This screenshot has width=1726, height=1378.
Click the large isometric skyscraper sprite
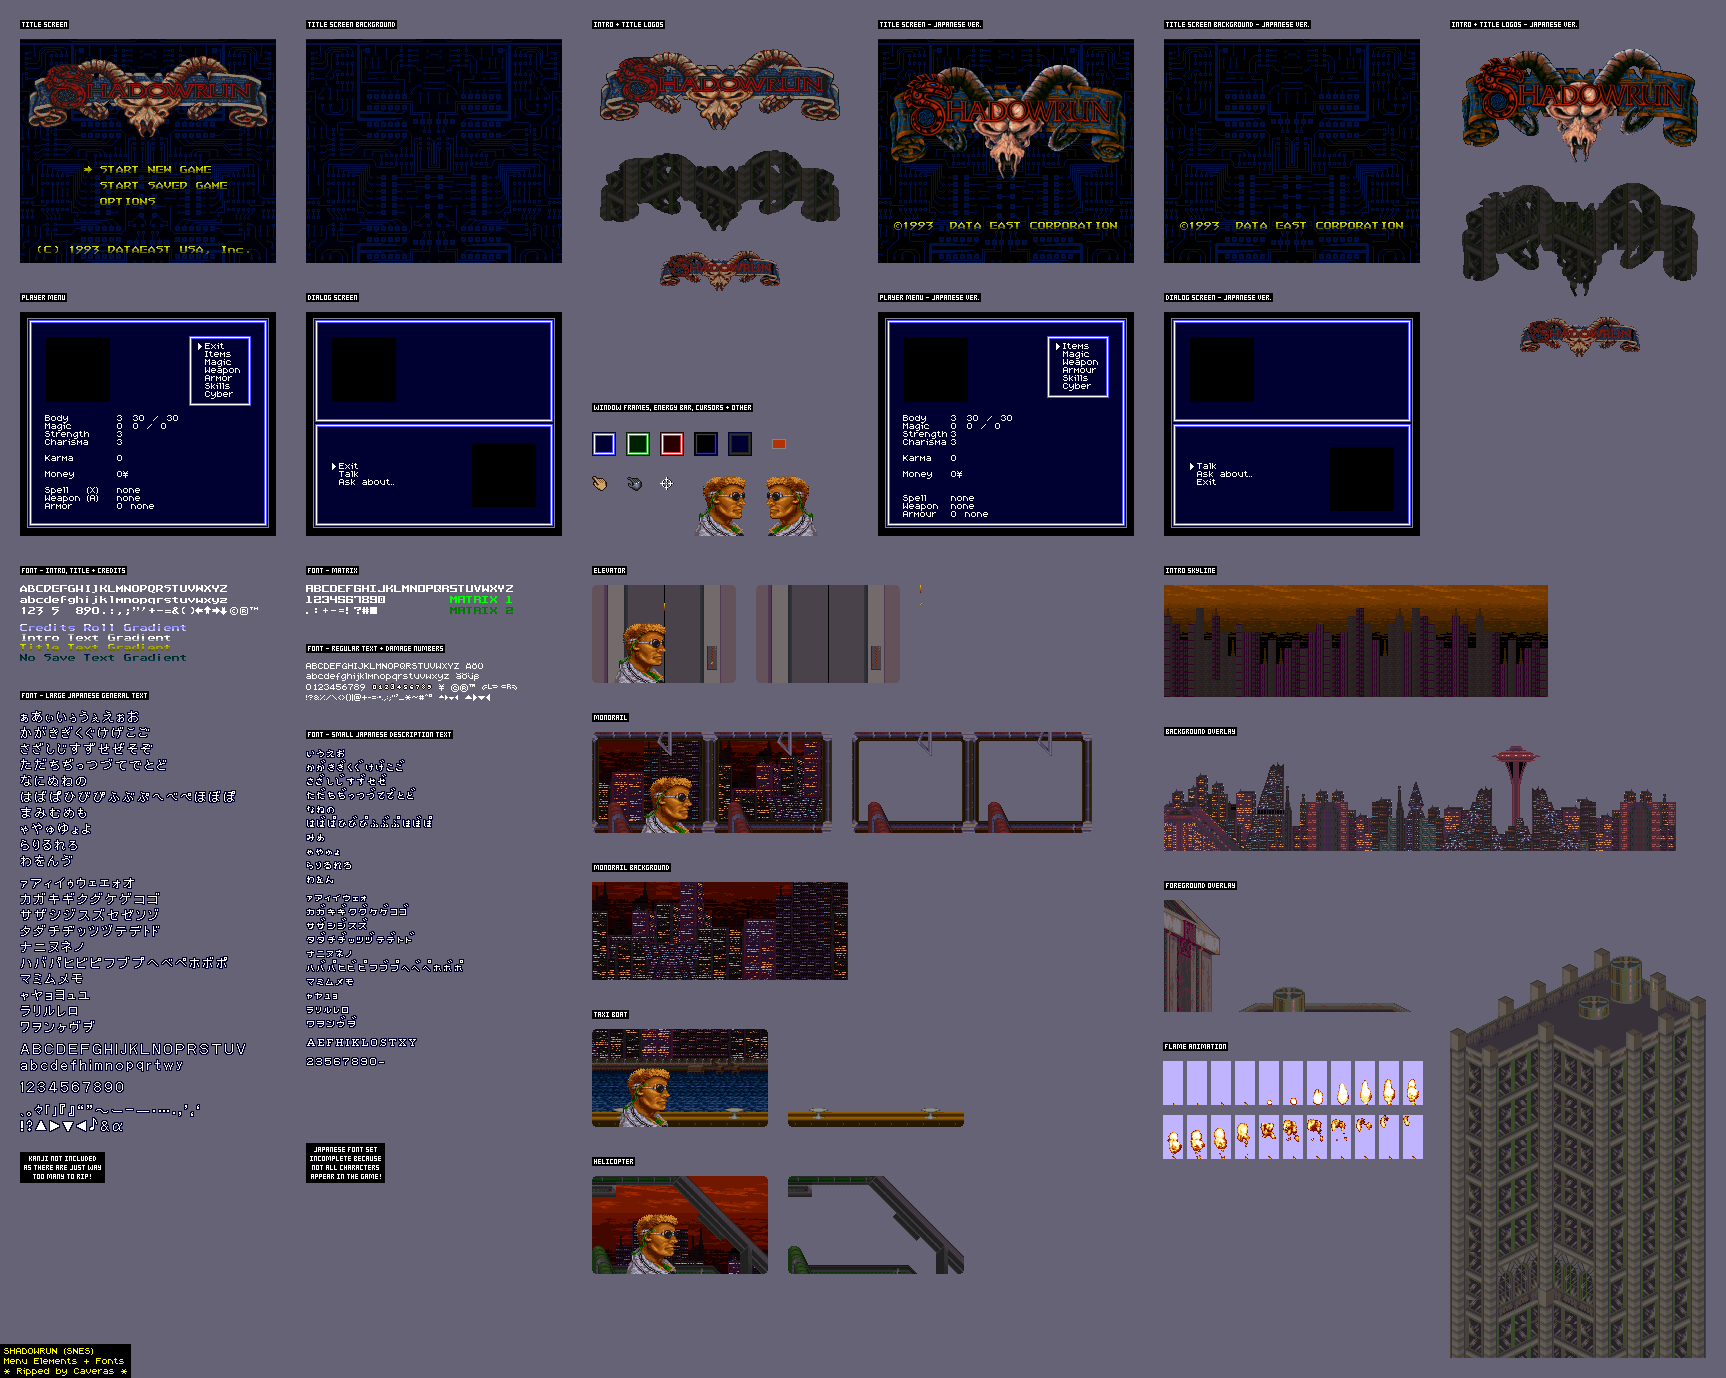[1578, 1155]
